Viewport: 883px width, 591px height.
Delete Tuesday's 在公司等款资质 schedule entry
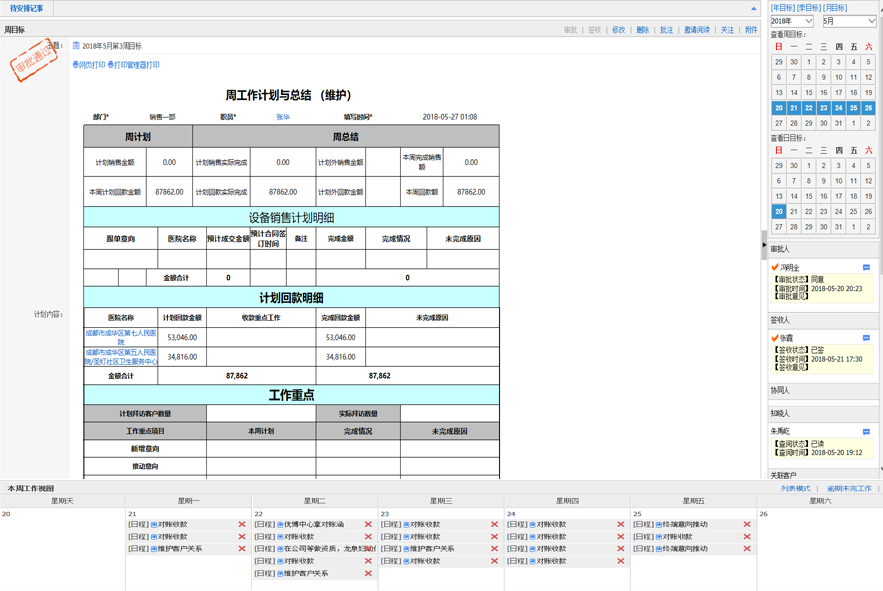[368, 549]
